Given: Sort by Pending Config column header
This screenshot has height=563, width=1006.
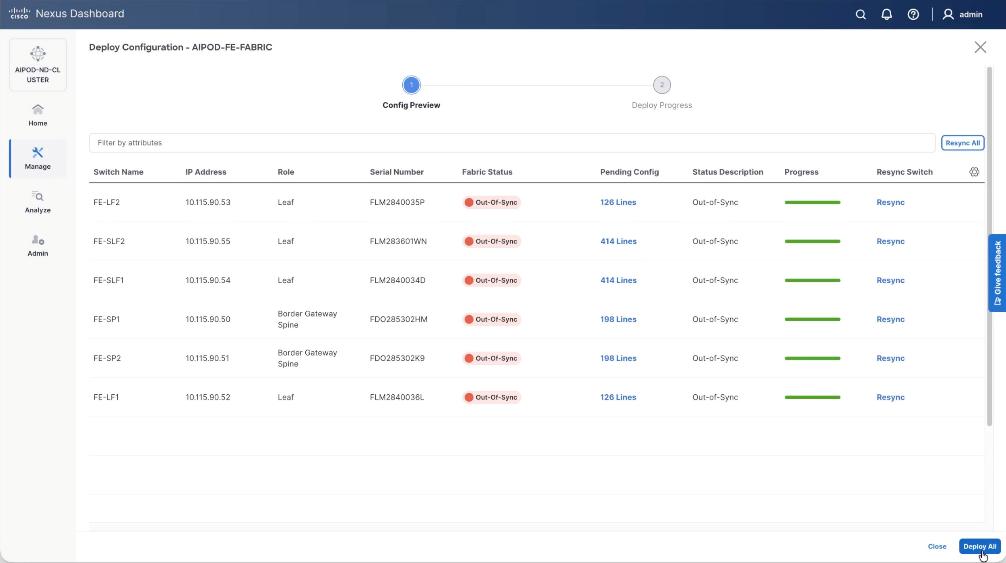Looking at the screenshot, I should (x=629, y=172).
